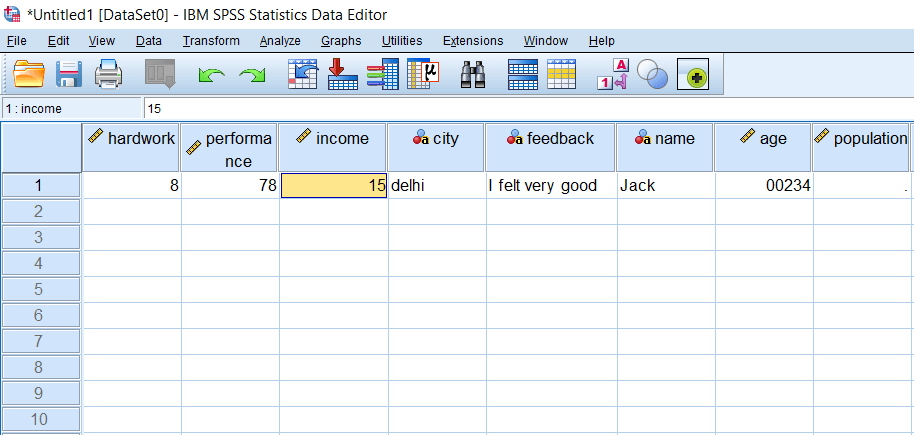Toggle value labels icon
Image resolution: width=914 pixels, height=435 pixels.
click(x=613, y=74)
